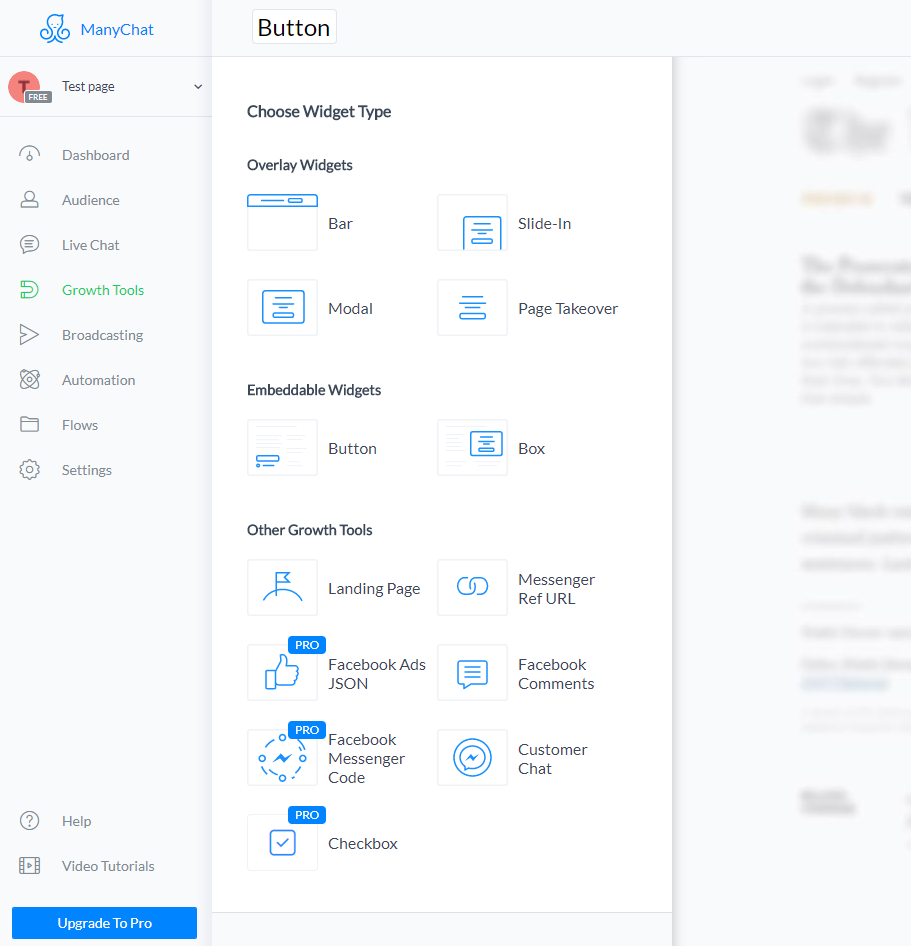Click the Checkbox tool label
Screen dimensions: 911x946
(363, 843)
